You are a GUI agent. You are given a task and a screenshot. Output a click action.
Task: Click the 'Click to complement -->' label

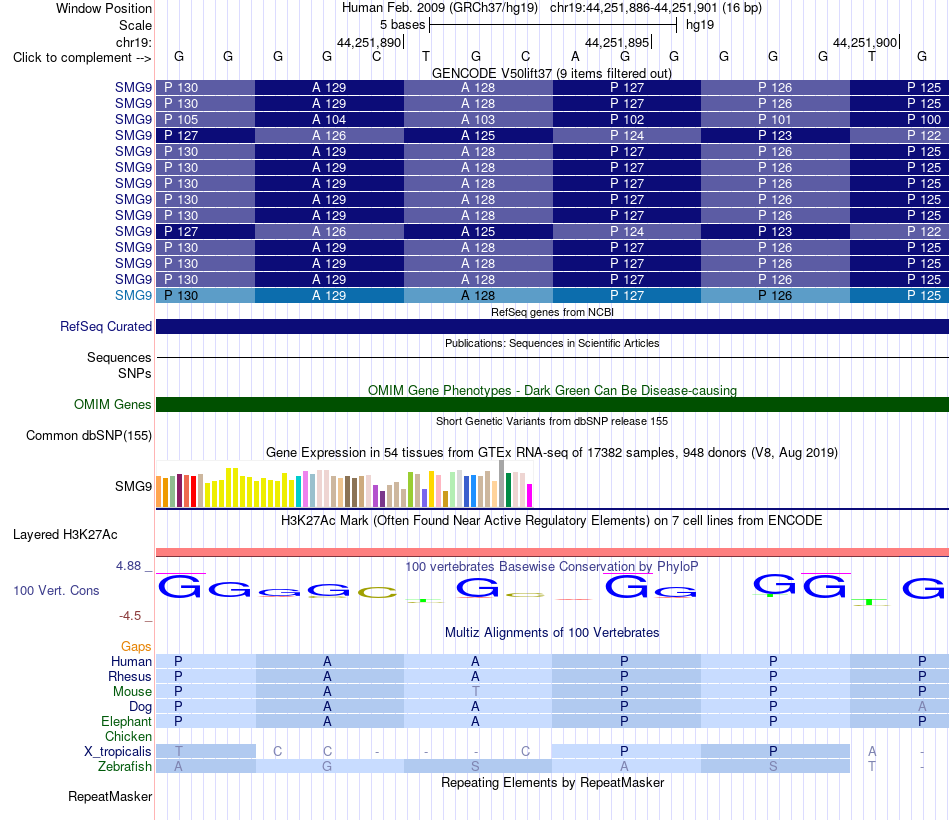[x=82, y=58]
